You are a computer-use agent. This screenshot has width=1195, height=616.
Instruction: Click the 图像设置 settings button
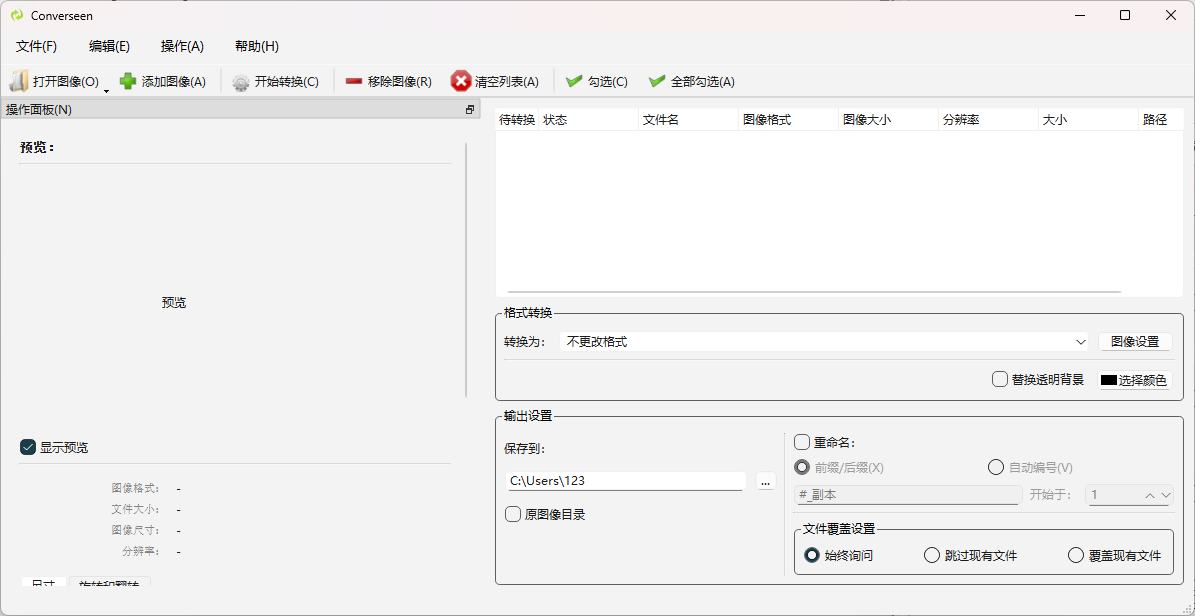1133,341
